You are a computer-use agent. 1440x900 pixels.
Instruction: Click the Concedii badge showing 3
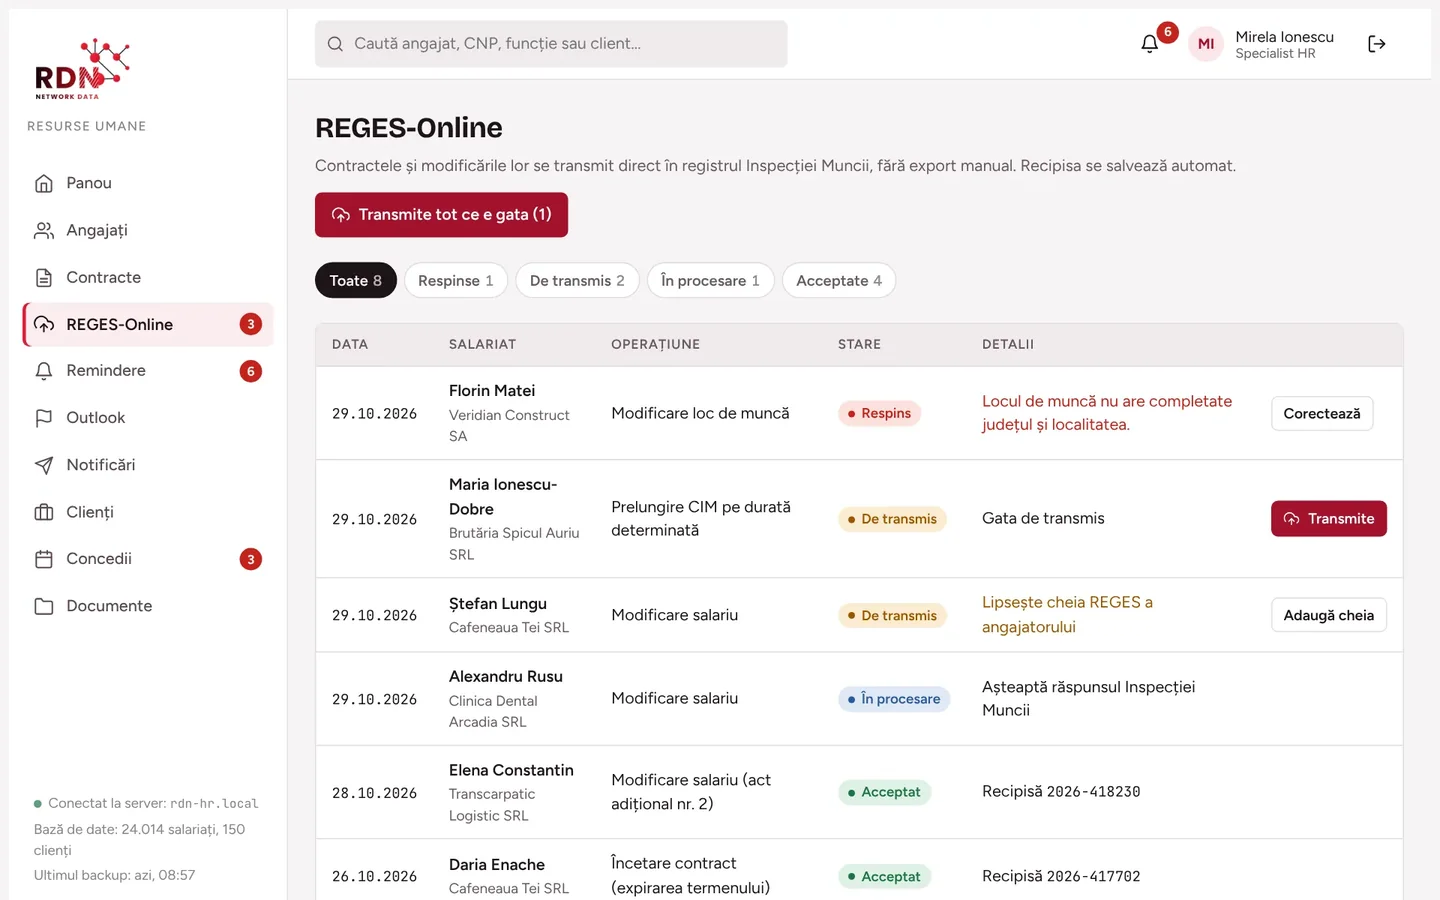pyautogui.click(x=251, y=559)
